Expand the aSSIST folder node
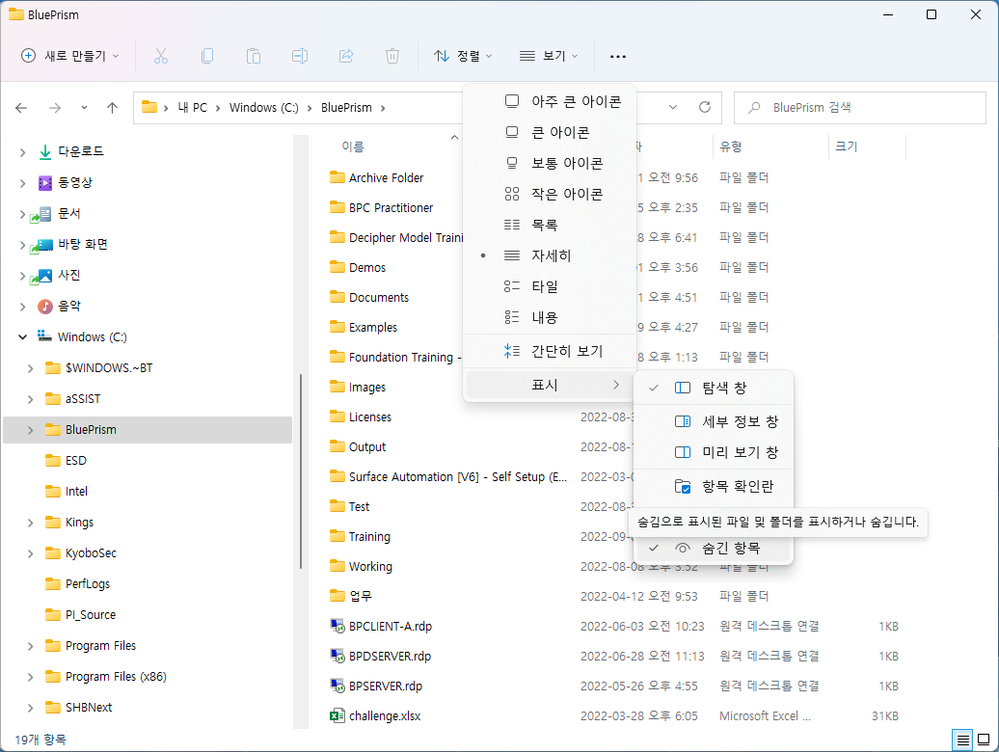Image resolution: width=999 pixels, height=752 pixels. [x=30, y=399]
